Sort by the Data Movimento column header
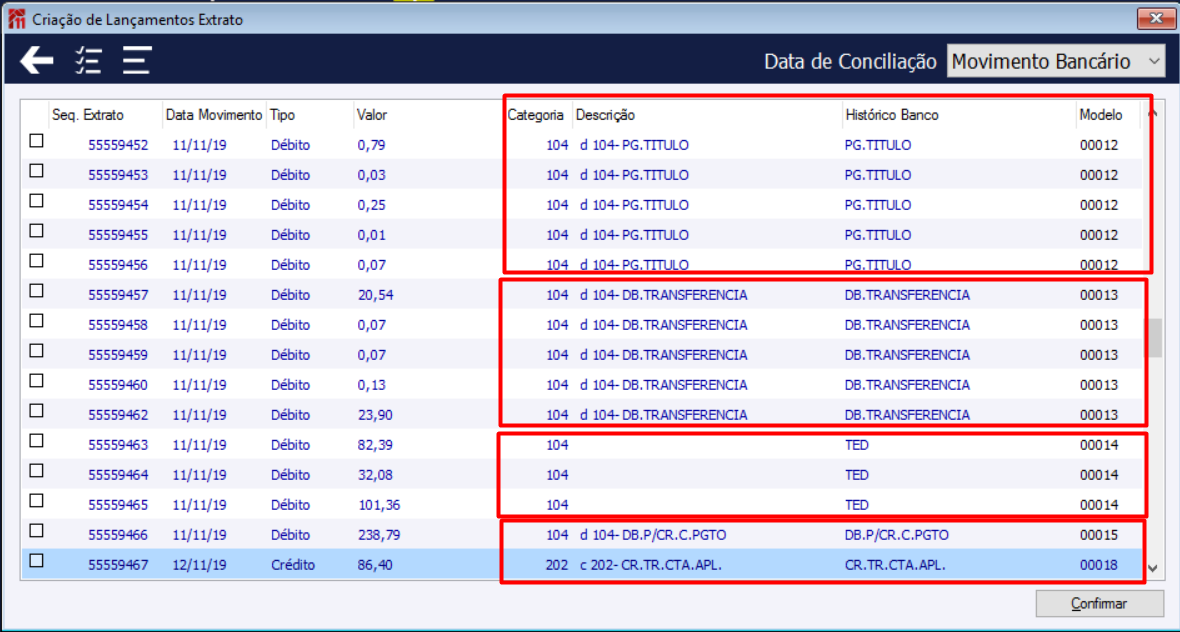 click(x=214, y=115)
